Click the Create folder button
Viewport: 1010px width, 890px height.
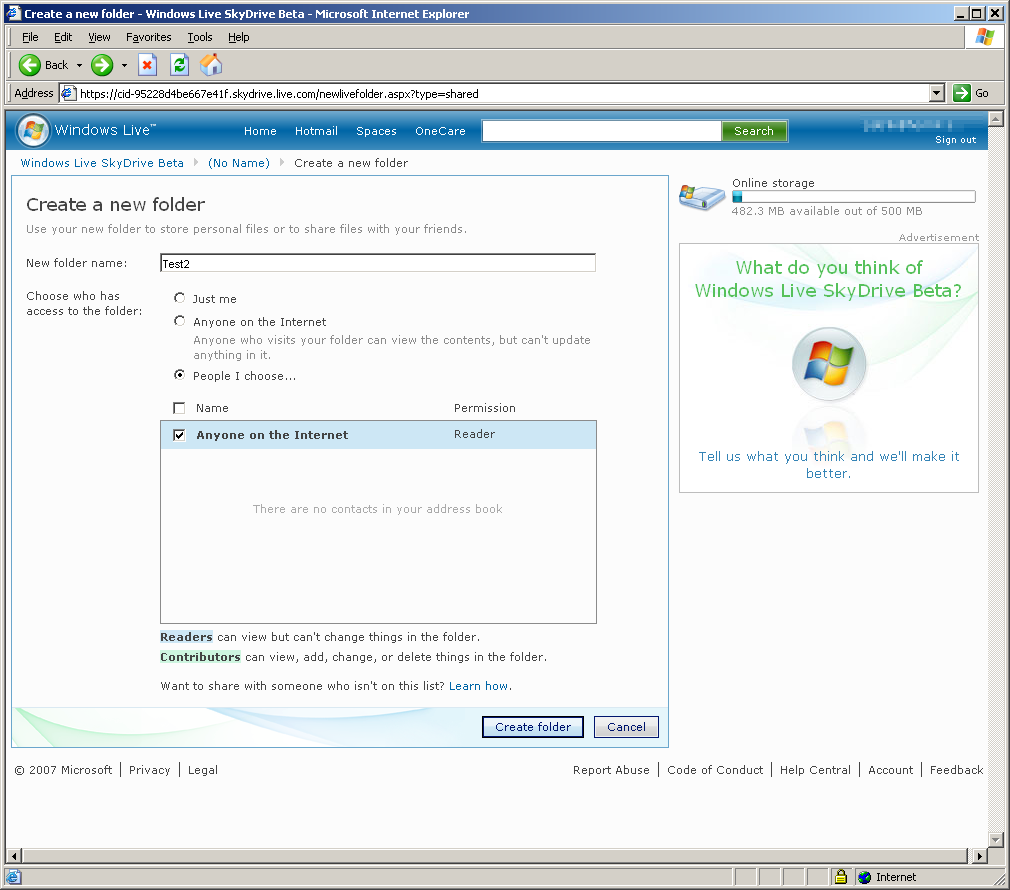point(533,726)
